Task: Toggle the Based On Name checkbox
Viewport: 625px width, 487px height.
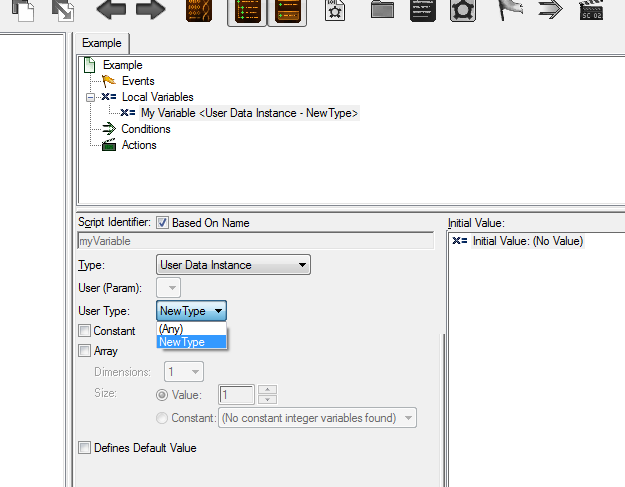Action: [162, 223]
